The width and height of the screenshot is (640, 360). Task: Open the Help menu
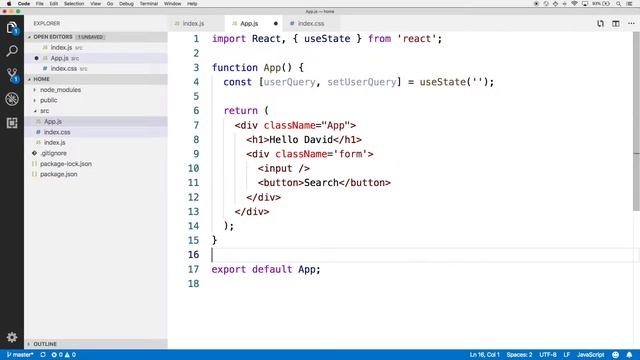click(x=192, y=4)
